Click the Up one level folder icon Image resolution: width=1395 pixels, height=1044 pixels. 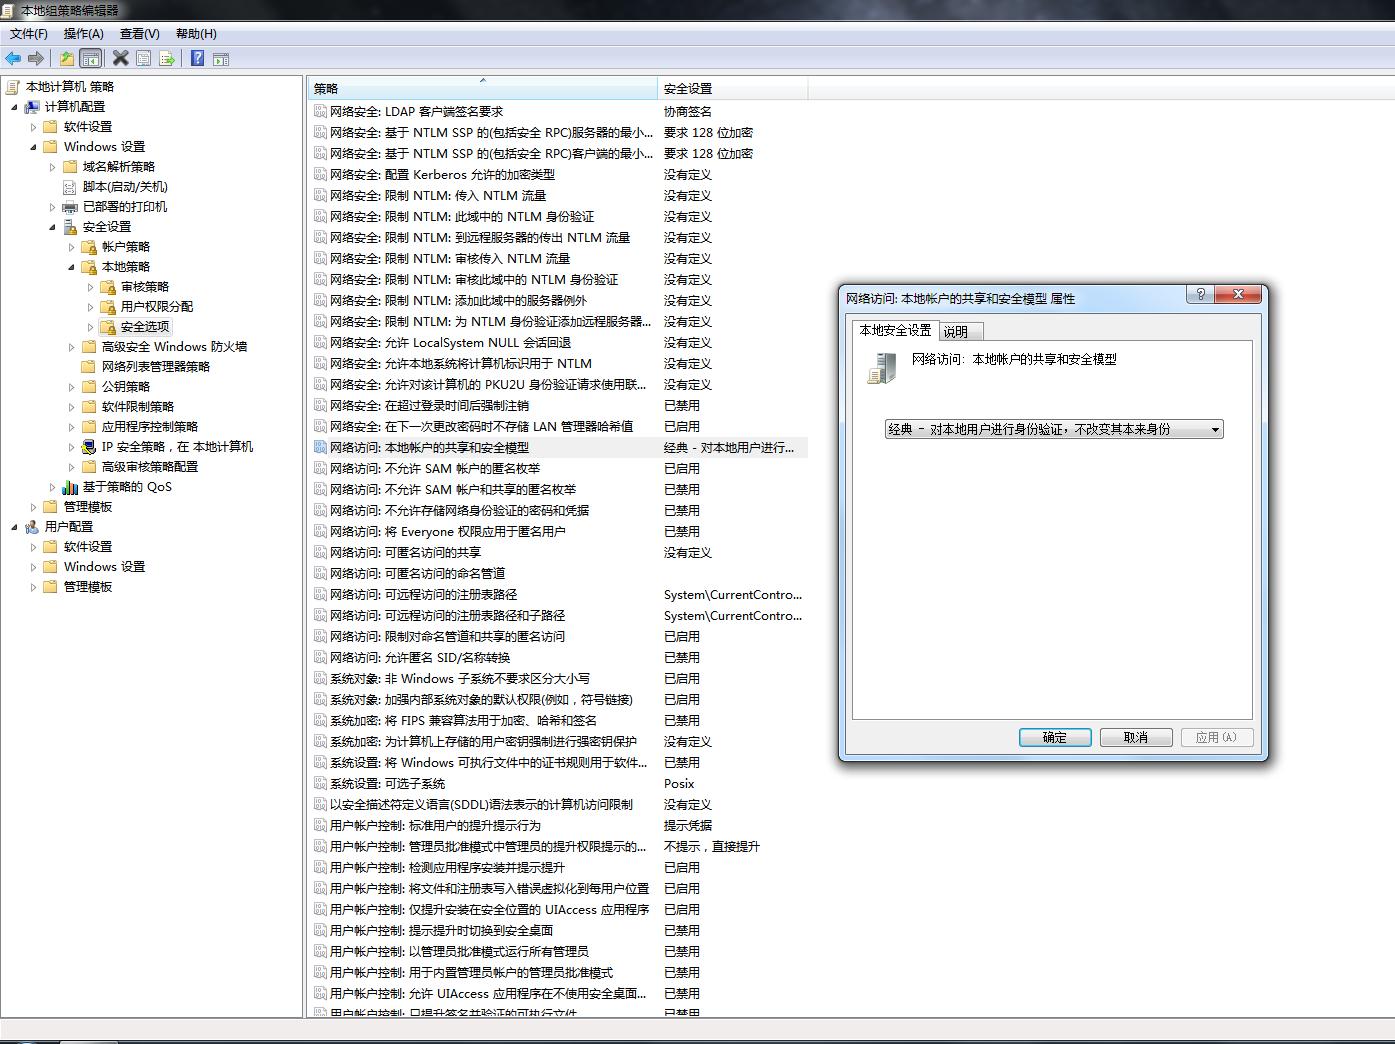coord(66,59)
